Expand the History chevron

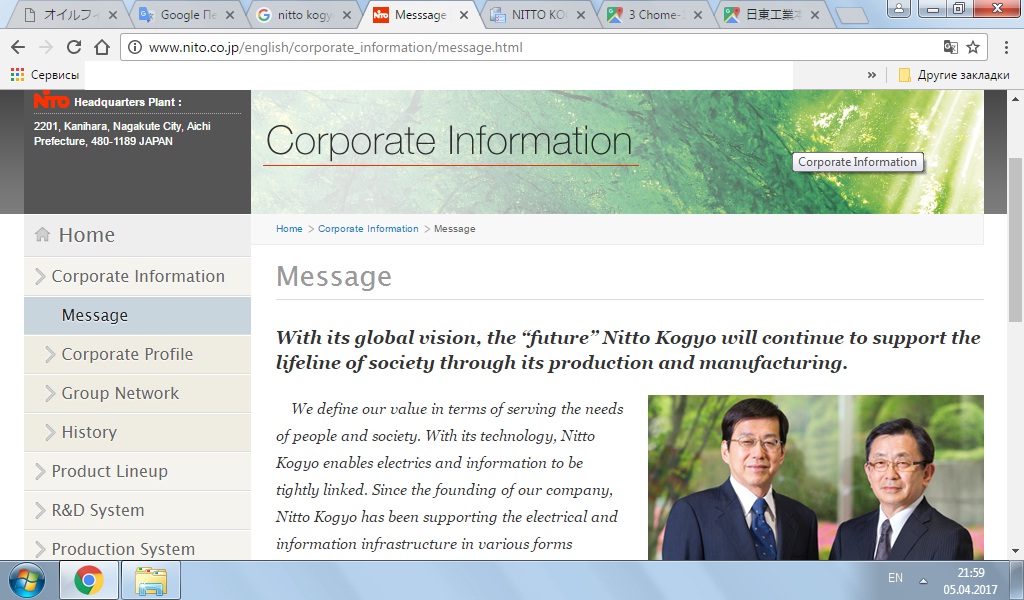tap(50, 432)
